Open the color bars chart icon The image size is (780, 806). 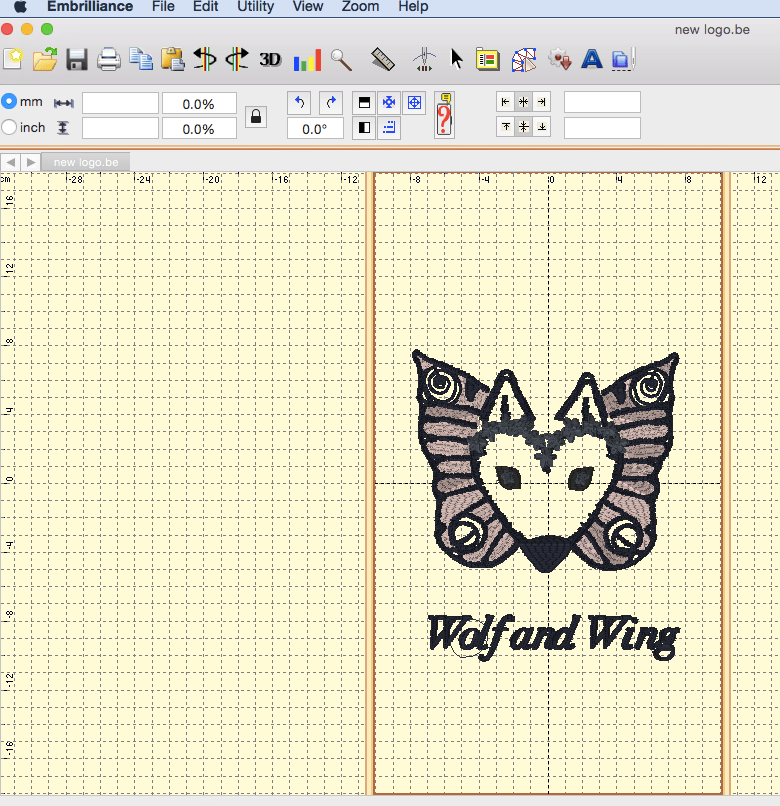coord(307,60)
